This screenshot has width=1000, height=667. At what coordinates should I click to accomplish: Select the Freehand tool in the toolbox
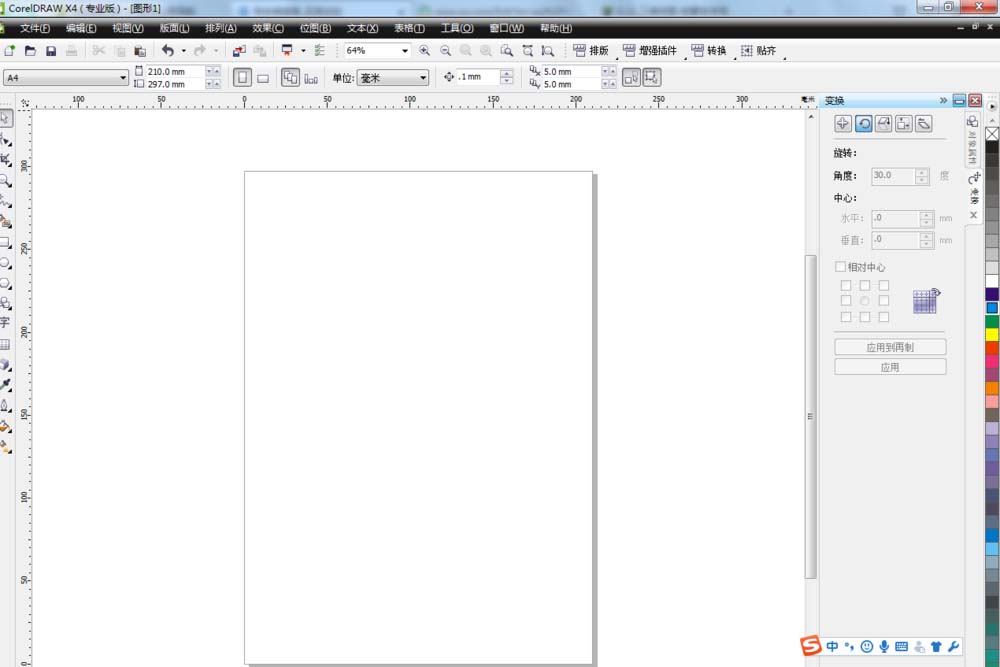coord(5,201)
